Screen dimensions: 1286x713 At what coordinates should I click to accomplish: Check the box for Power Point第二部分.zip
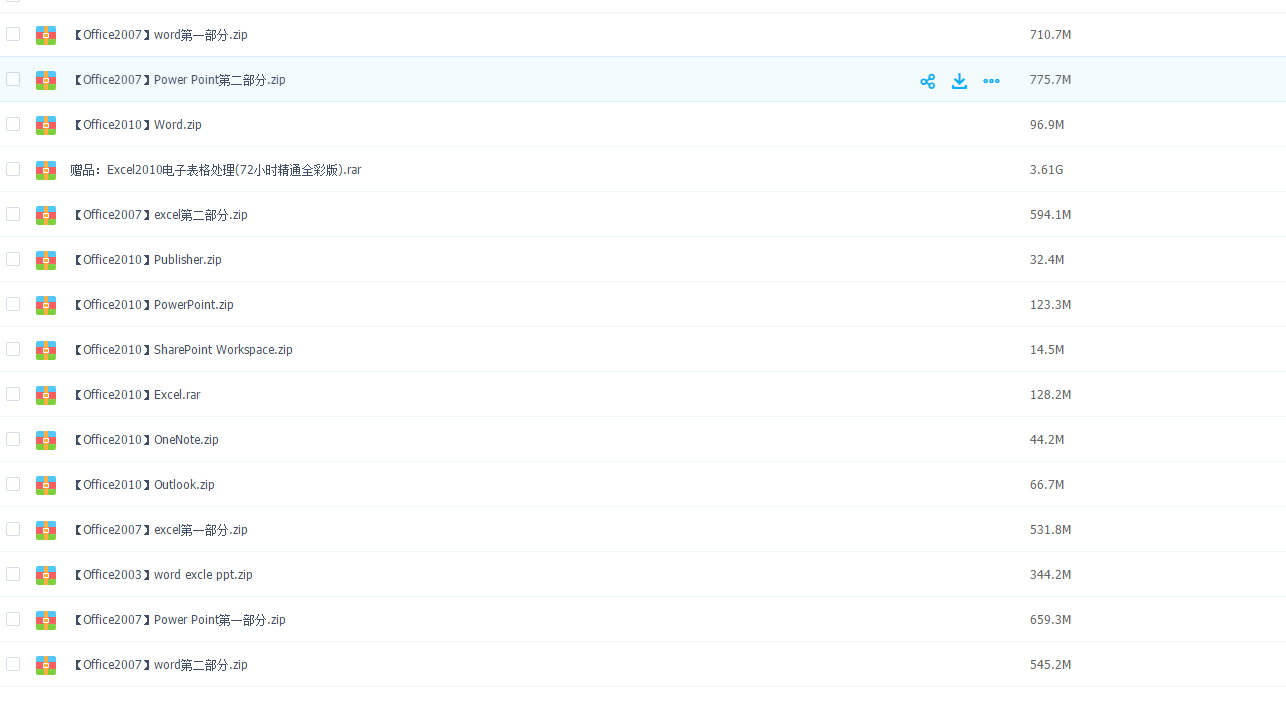point(13,79)
